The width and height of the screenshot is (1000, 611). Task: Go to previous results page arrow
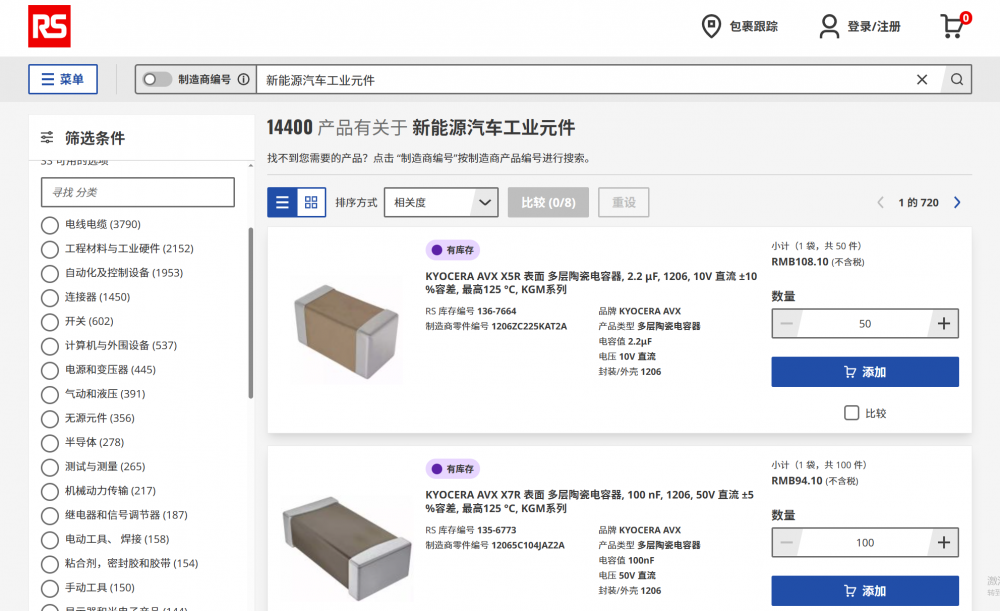click(880, 202)
